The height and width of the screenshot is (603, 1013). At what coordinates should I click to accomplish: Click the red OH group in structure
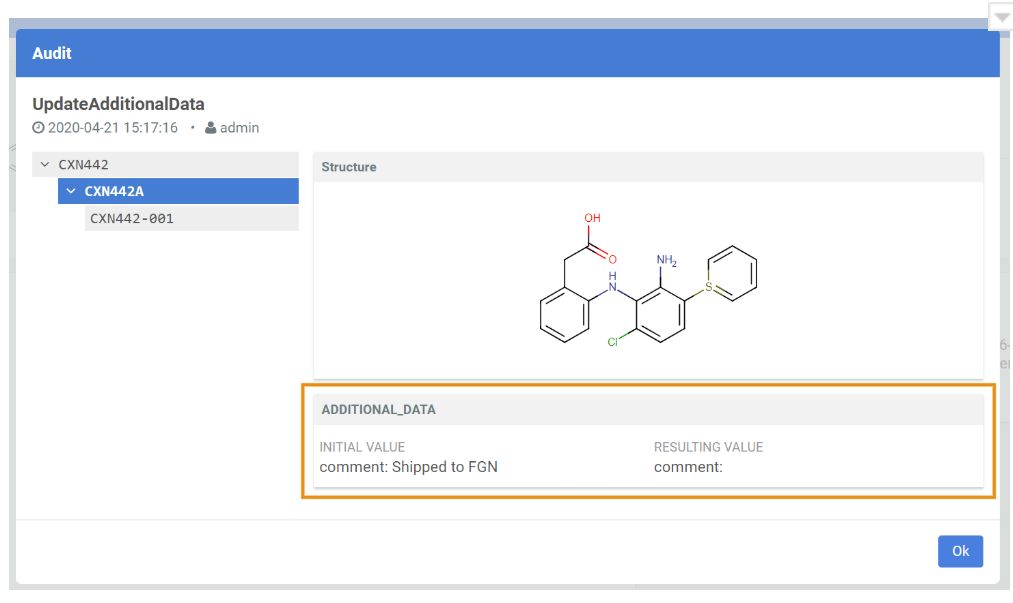click(592, 217)
